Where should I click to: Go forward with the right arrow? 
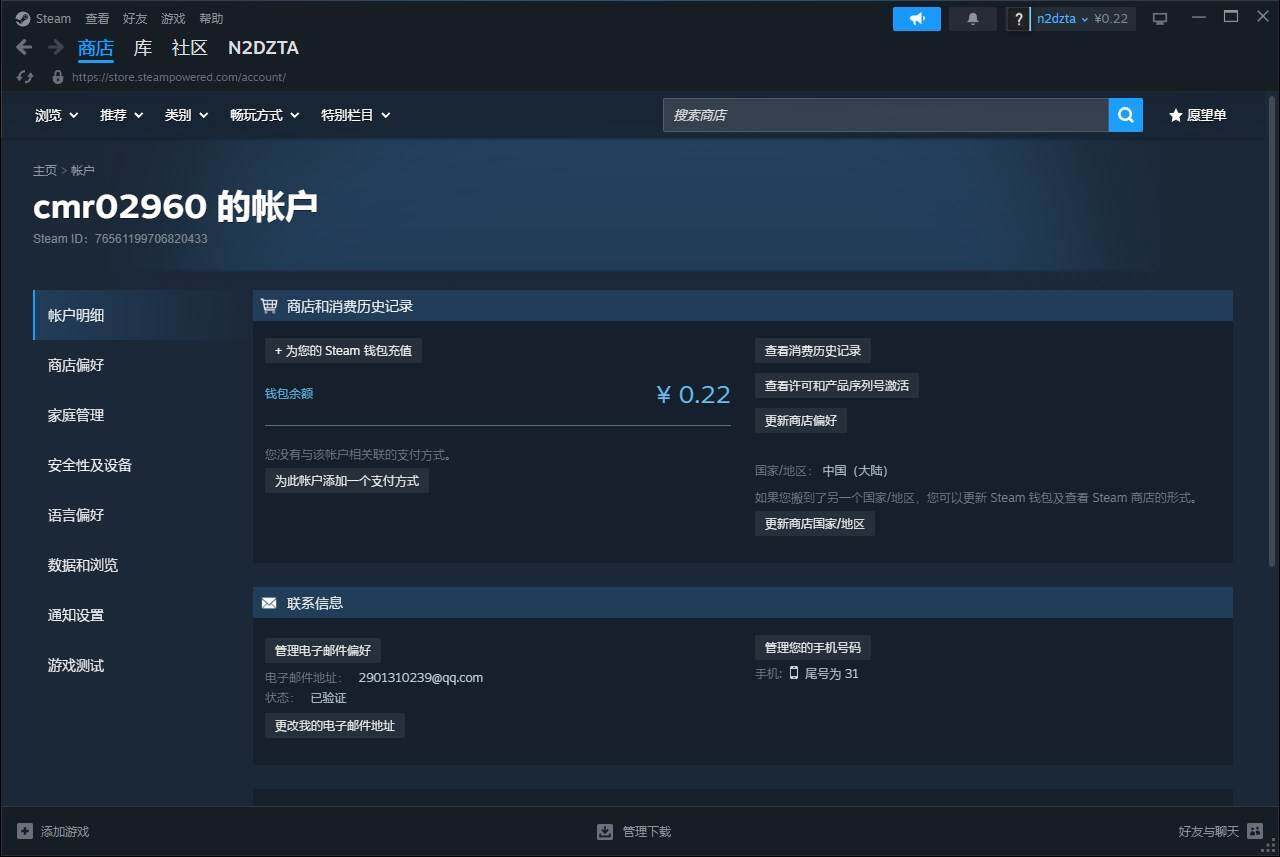click(56, 47)
